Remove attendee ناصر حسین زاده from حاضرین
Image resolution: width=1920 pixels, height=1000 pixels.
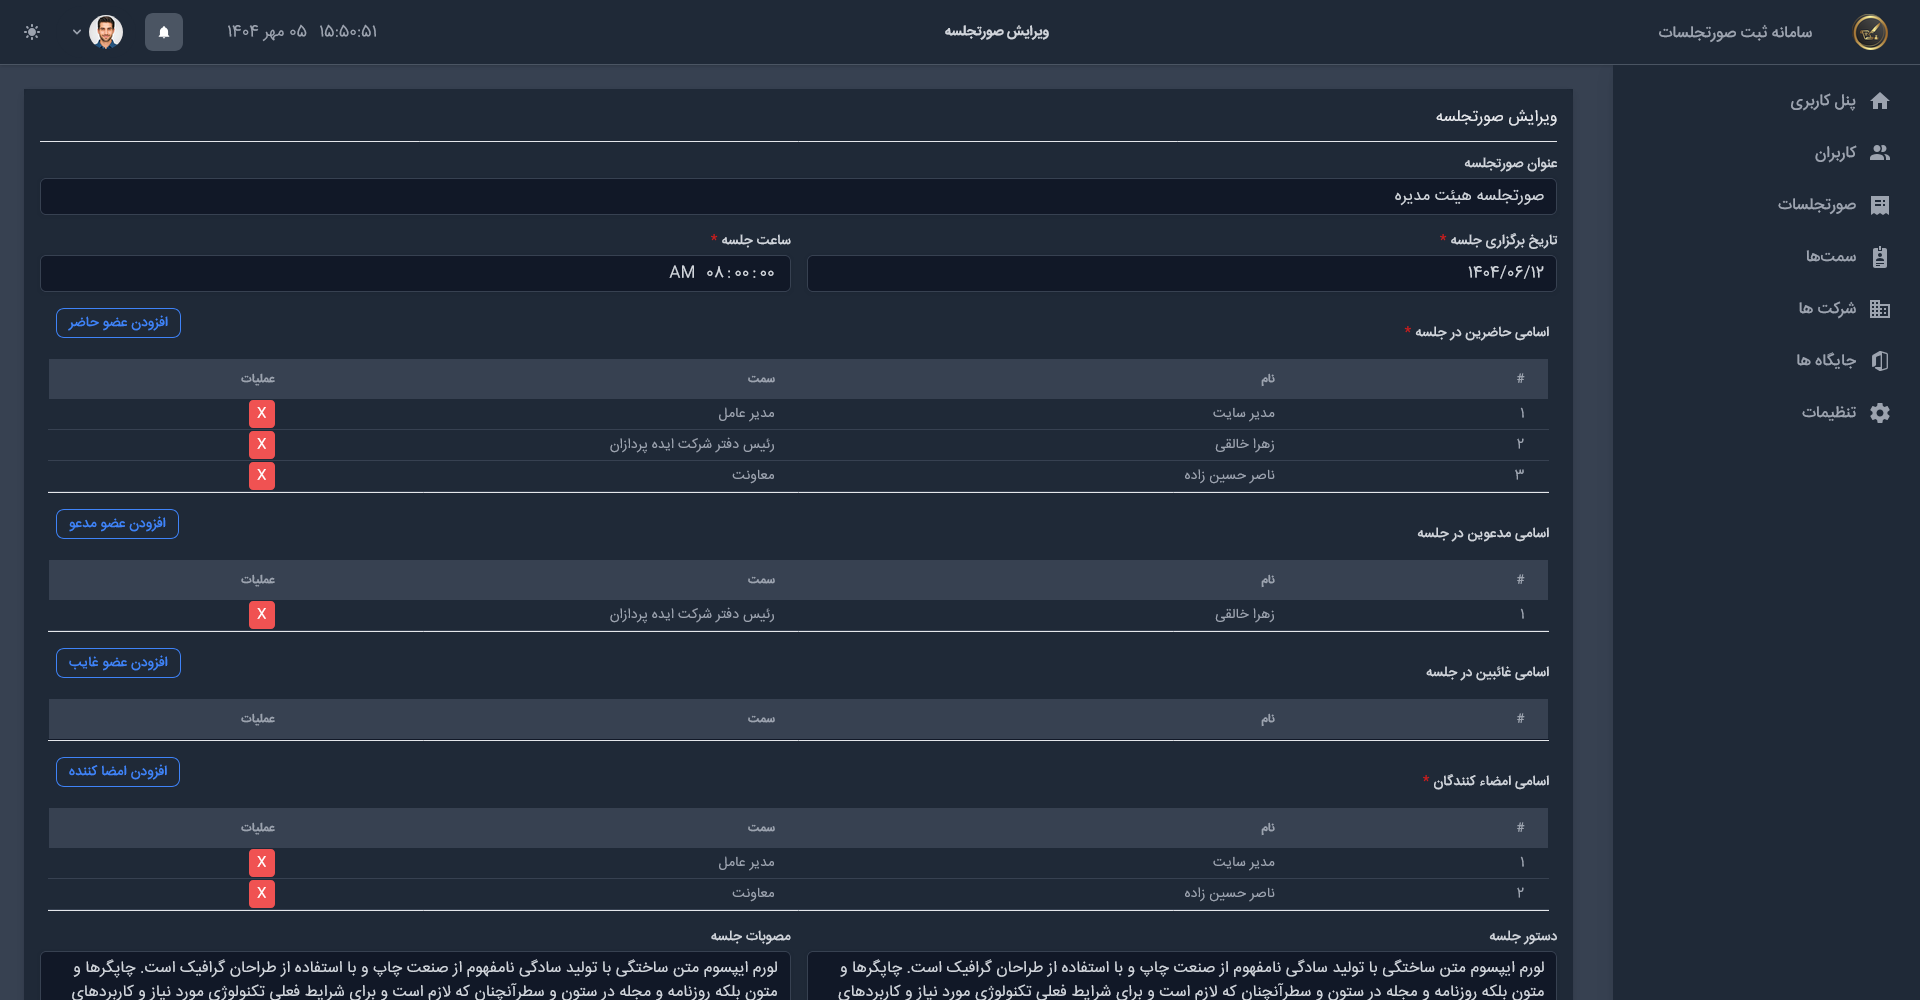(262, 475)
